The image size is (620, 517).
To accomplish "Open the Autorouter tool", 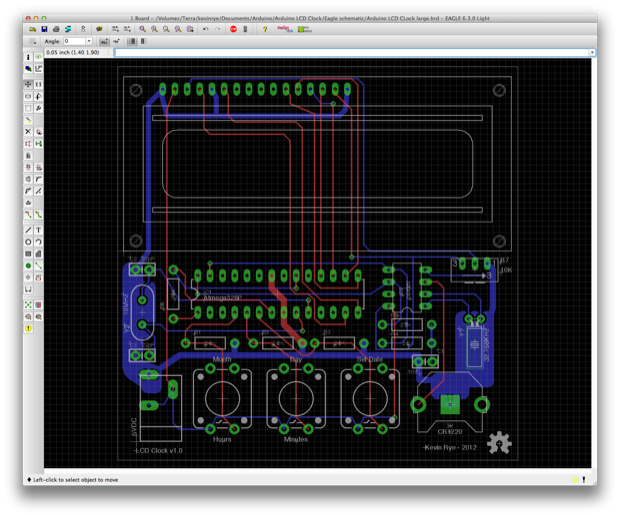I will point(38,305).
